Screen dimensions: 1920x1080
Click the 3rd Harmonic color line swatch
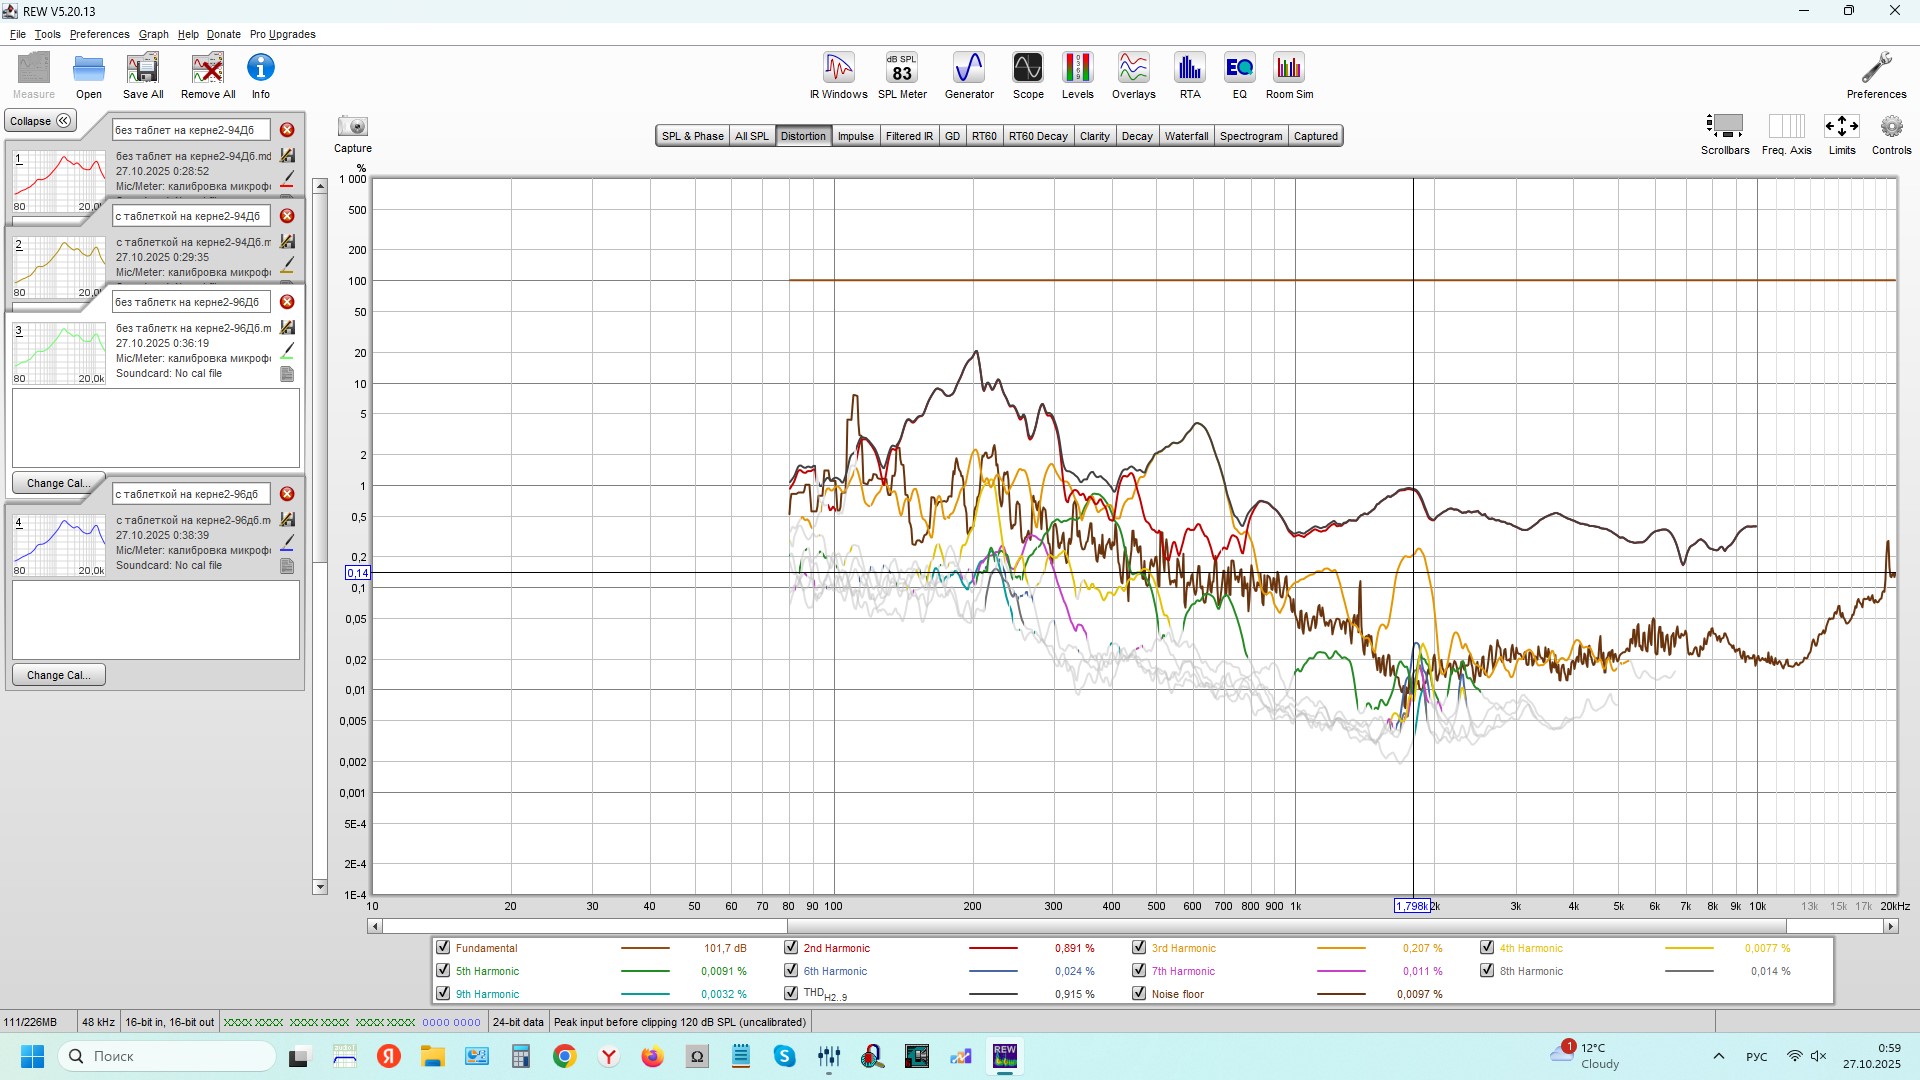(1340, 948)
